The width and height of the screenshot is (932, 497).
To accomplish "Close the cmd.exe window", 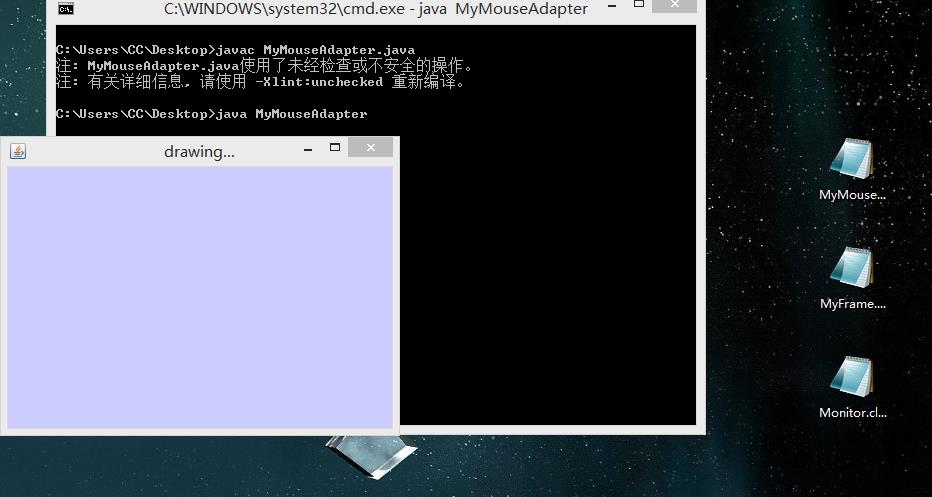I will (x=674, y=5).
